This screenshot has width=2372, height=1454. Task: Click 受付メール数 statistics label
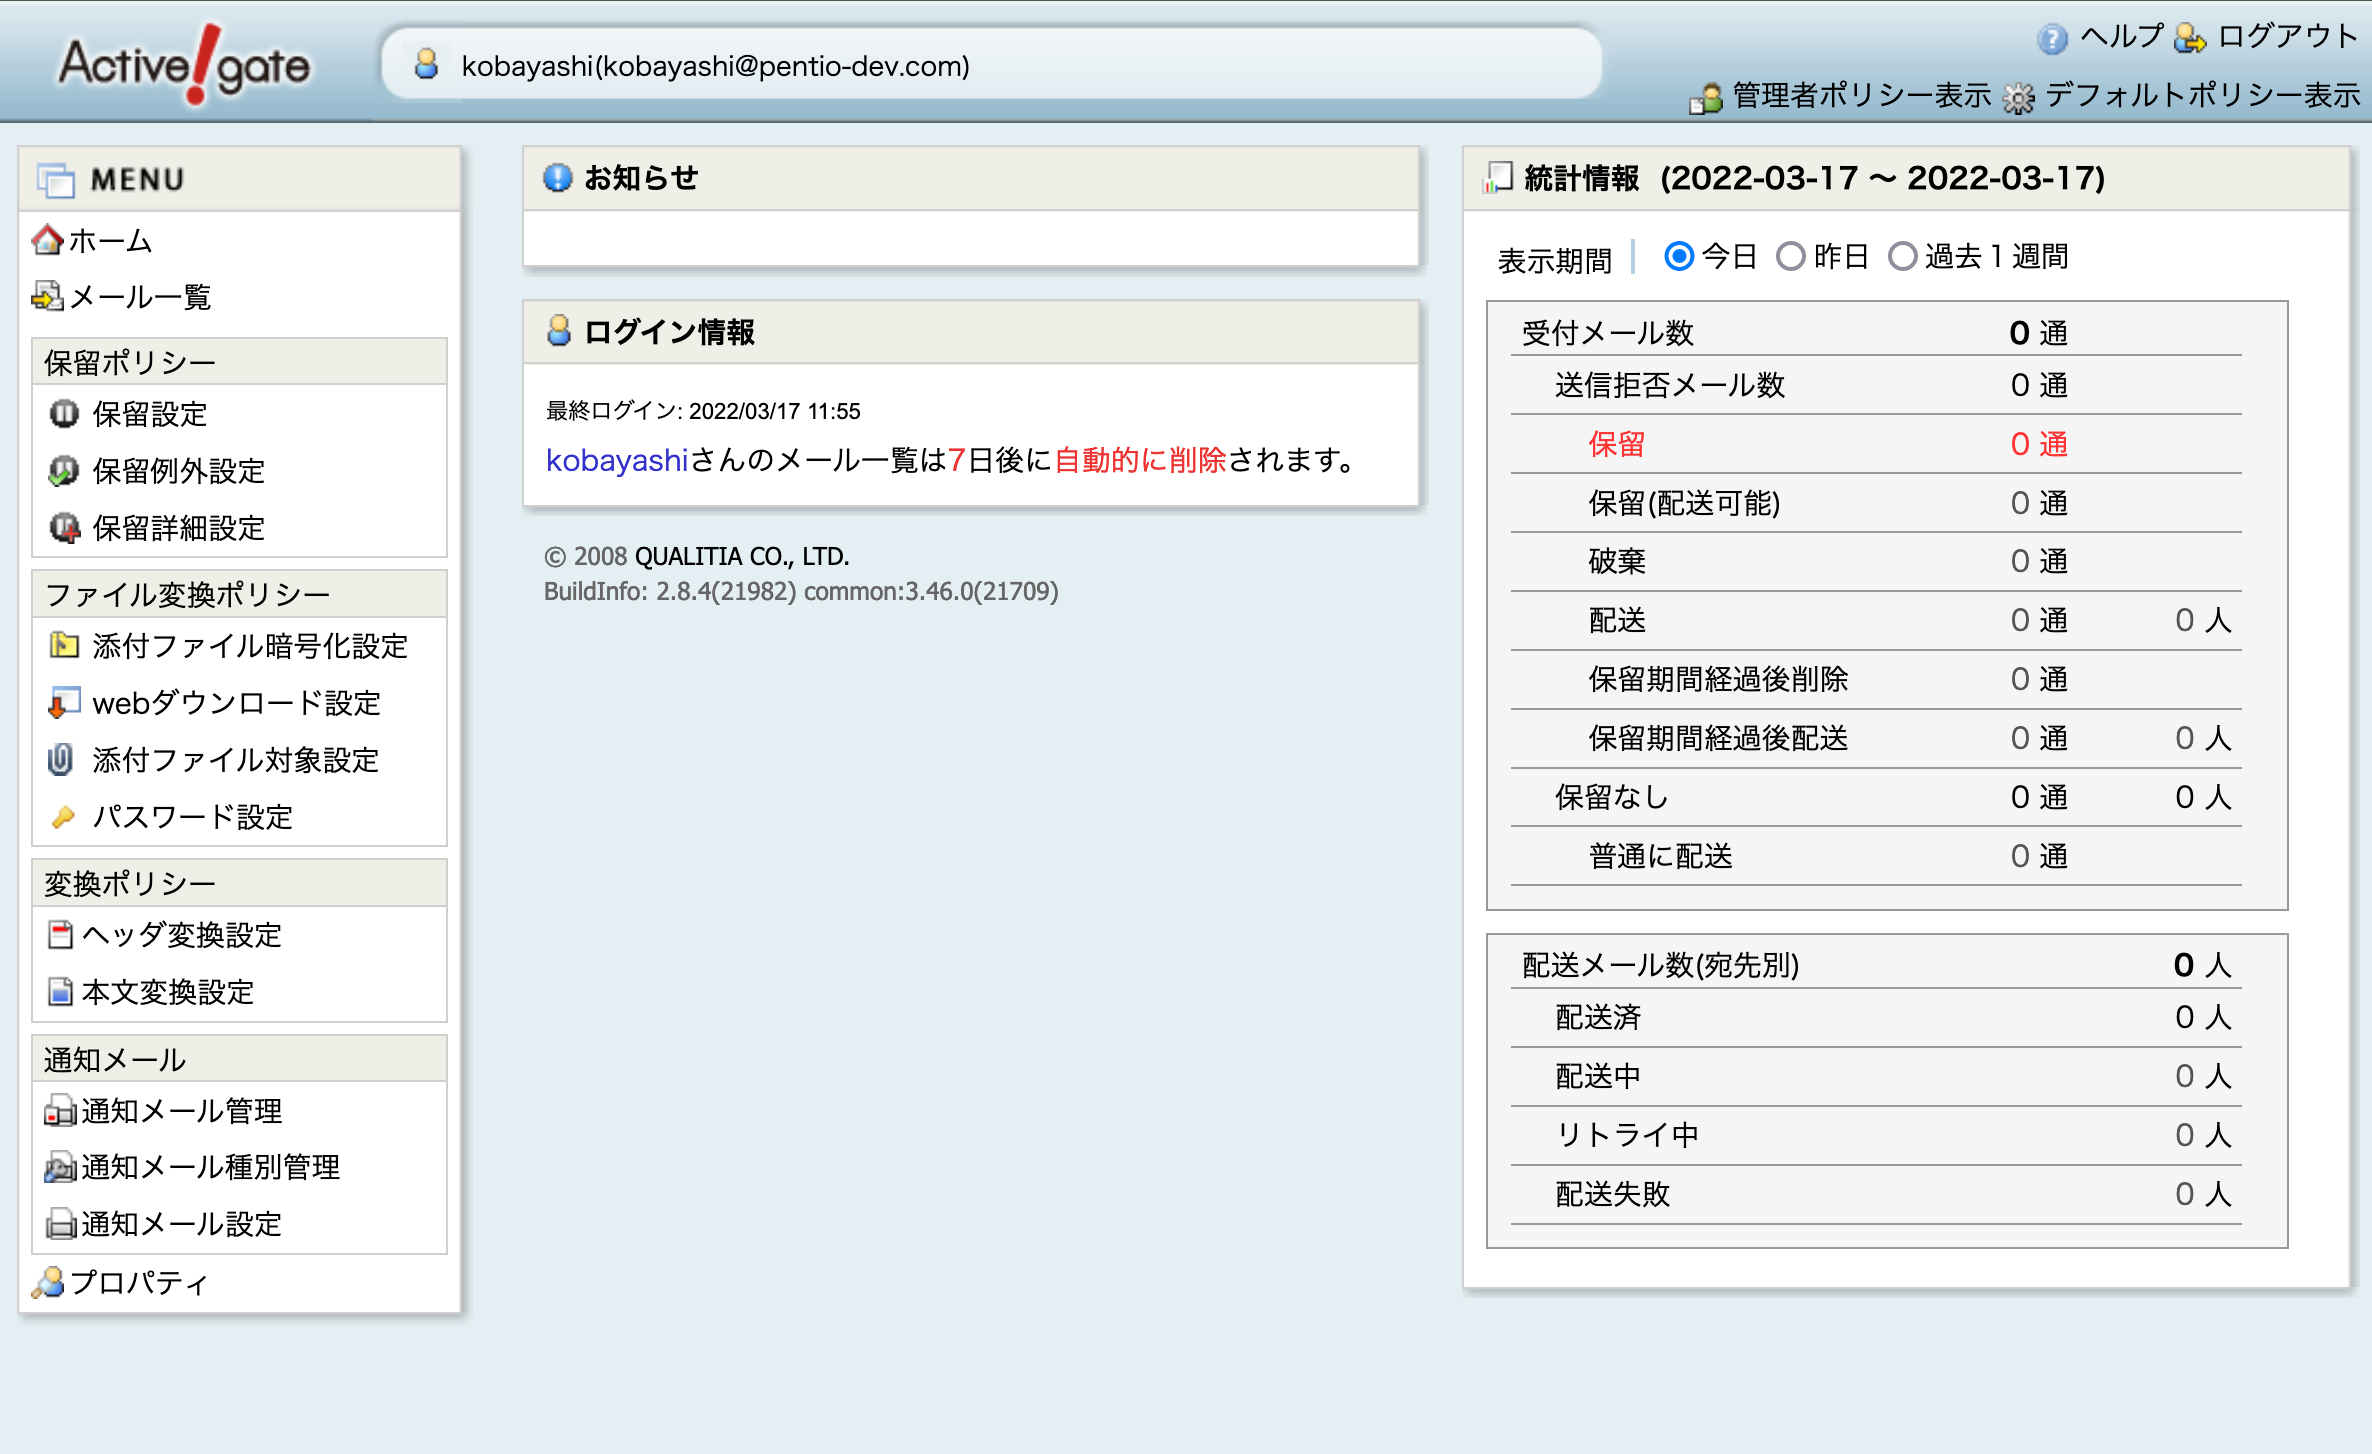pyautogui.click(x=1608, y=332)
